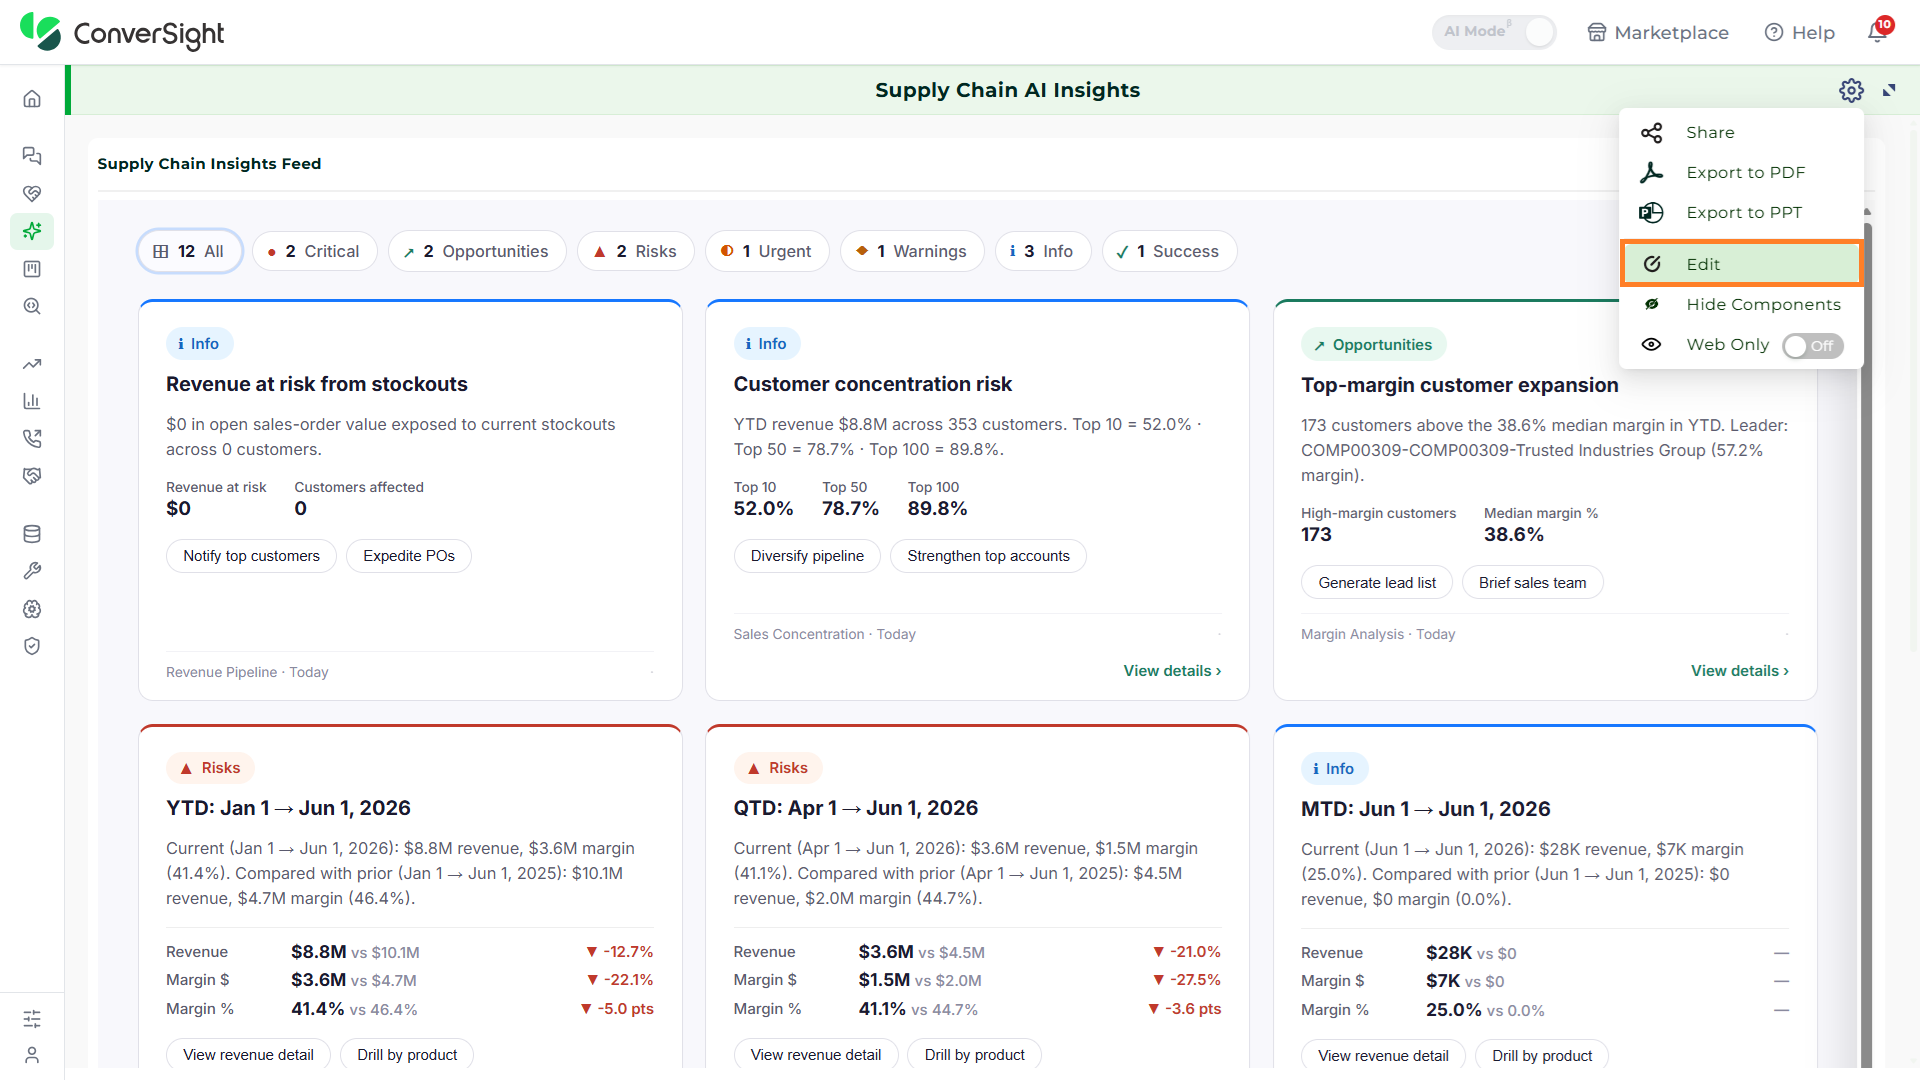
Task: Open the trending line chart sidebar icon
Action: (x=32, y=364)
